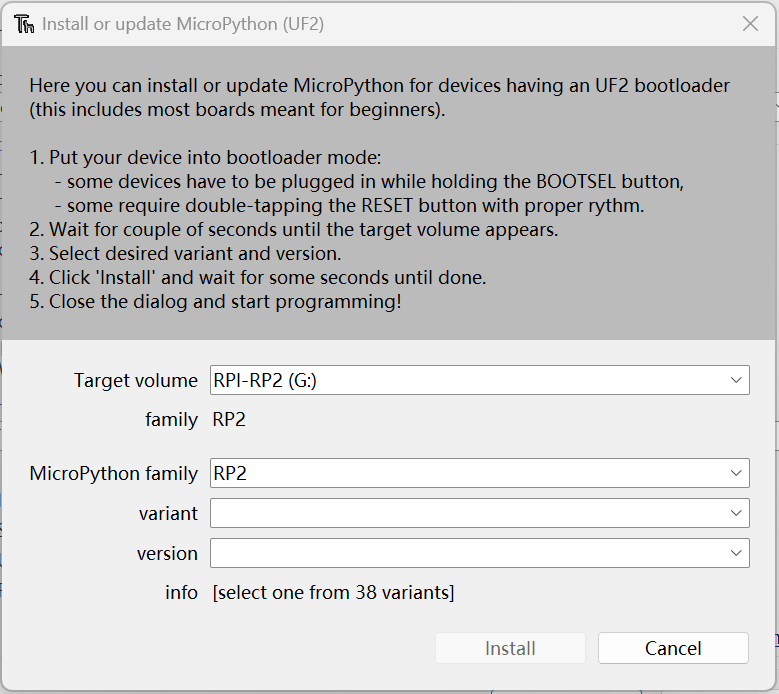Expand the Target volume dropdown arrow
This screenshot has height=694, width=779.
coord(736,380)
